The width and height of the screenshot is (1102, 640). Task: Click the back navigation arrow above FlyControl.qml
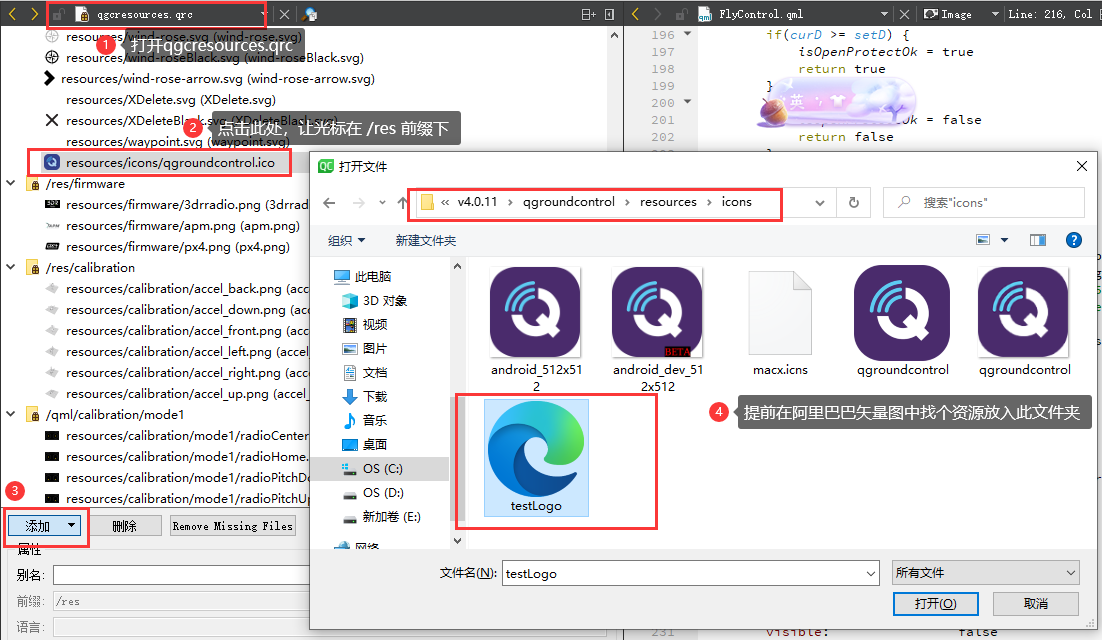[635, 13]
